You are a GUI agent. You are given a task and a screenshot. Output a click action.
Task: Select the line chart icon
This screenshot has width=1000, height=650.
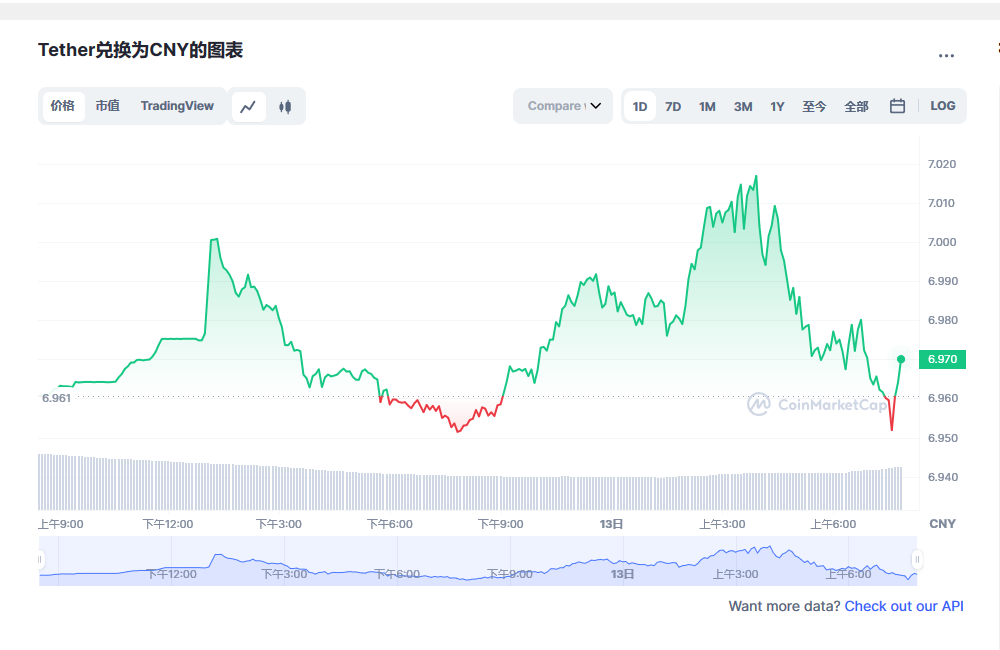point(248,105)
